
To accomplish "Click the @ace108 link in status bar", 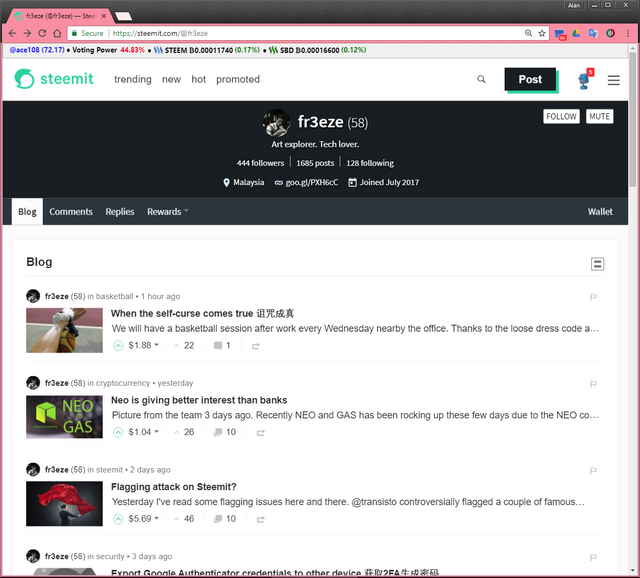I will click(x=37, y=50).
